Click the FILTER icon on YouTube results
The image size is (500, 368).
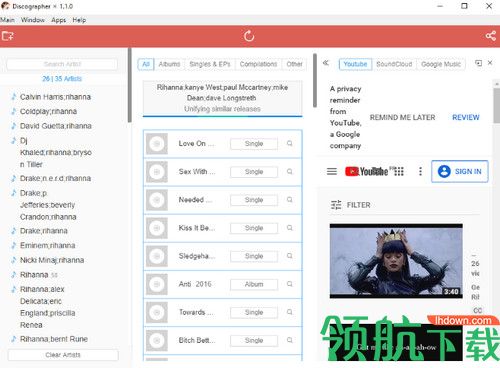pos(336,205)
